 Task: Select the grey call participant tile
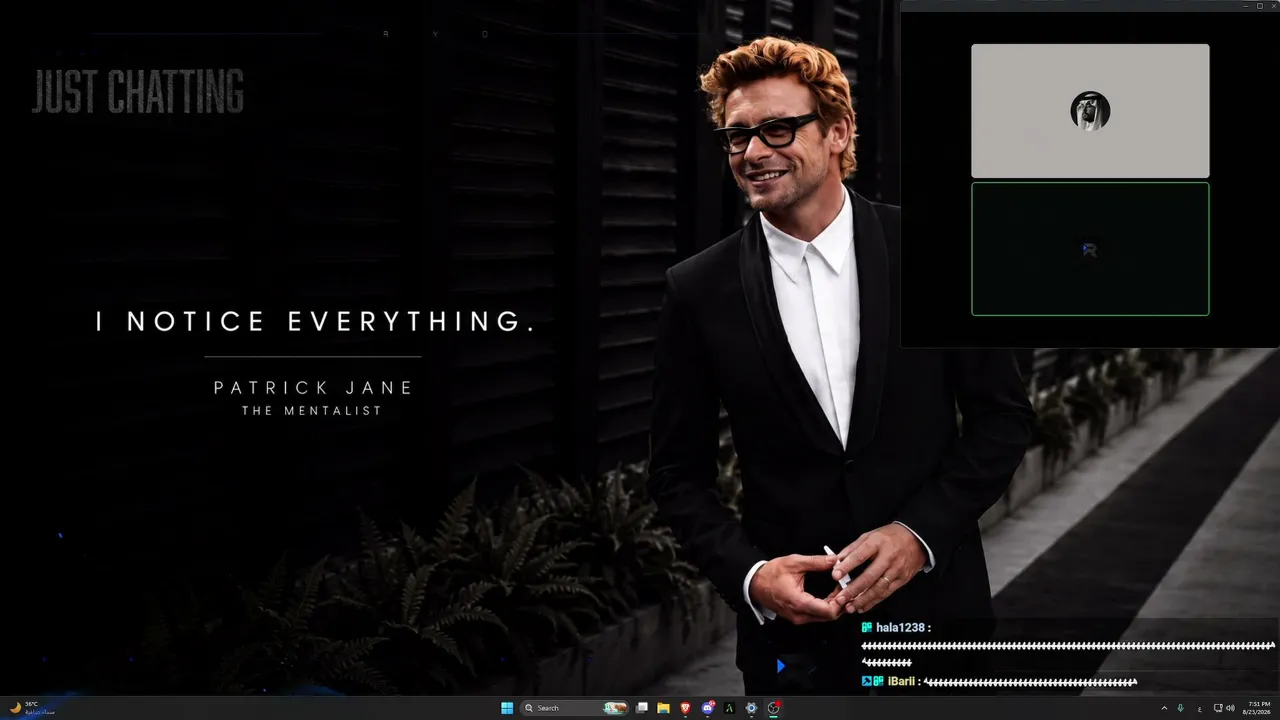point(1090,111)
